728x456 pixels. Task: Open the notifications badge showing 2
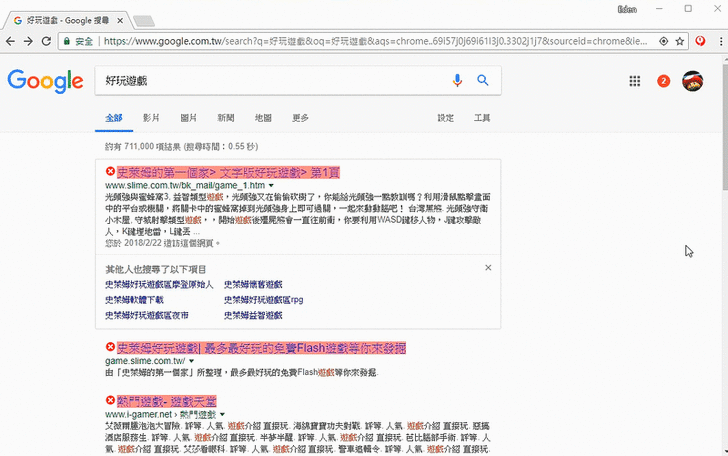pos(664,81)
